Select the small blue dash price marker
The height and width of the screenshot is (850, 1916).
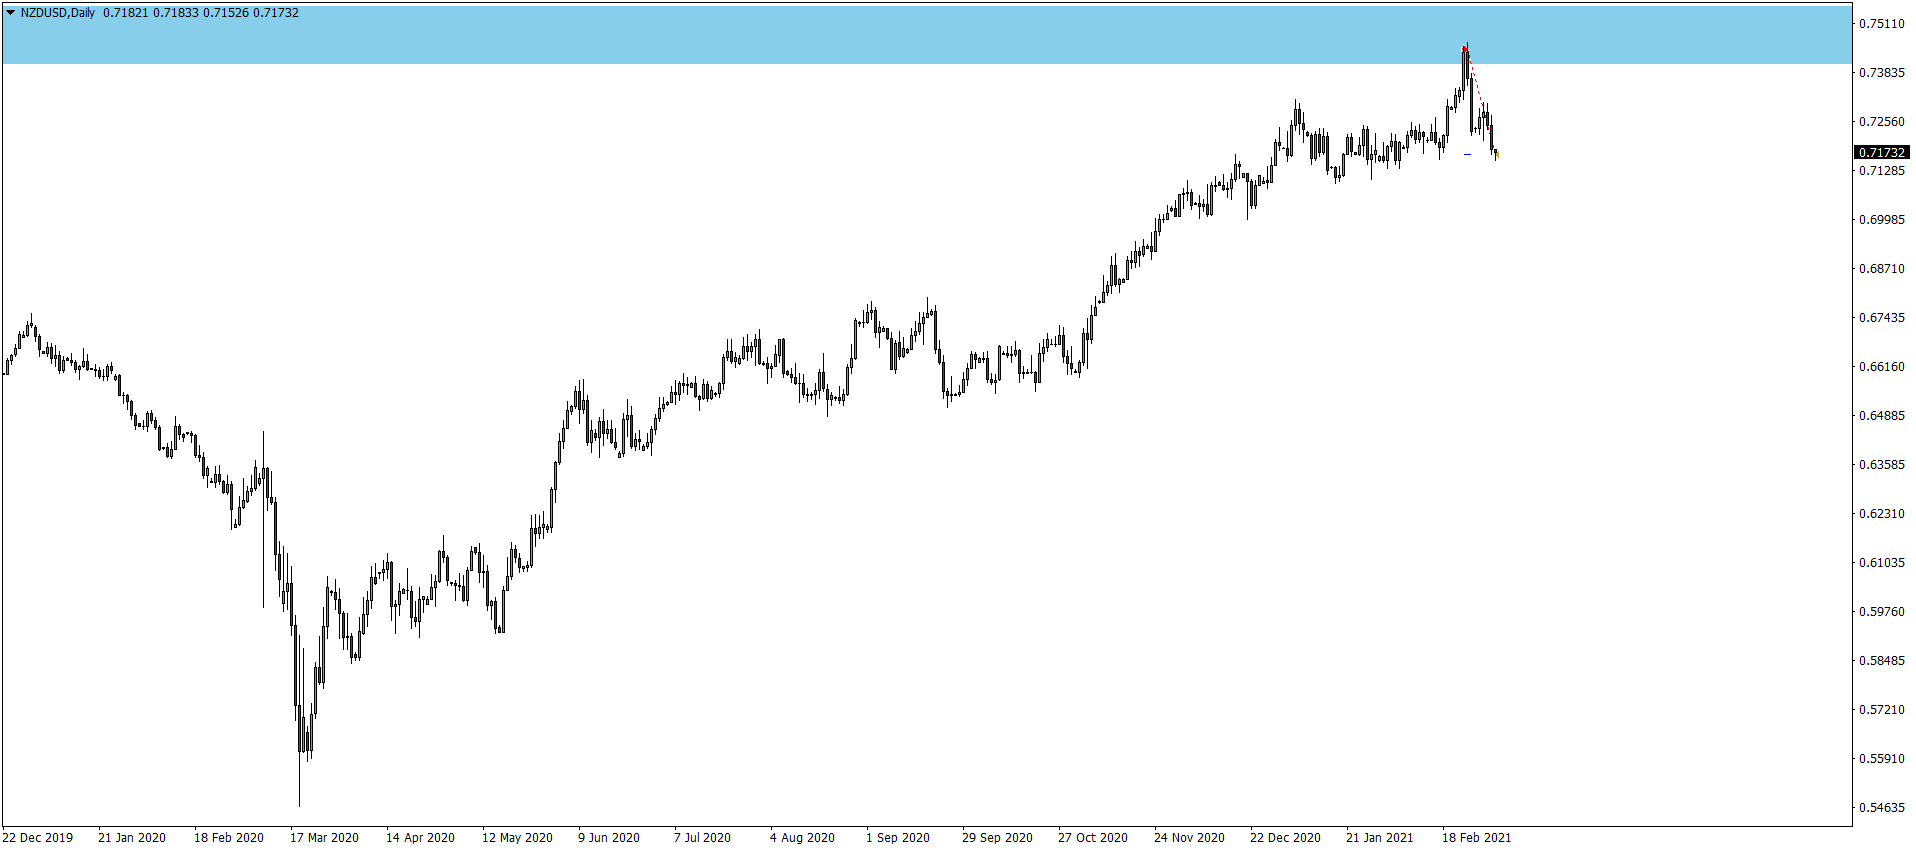1467,154
